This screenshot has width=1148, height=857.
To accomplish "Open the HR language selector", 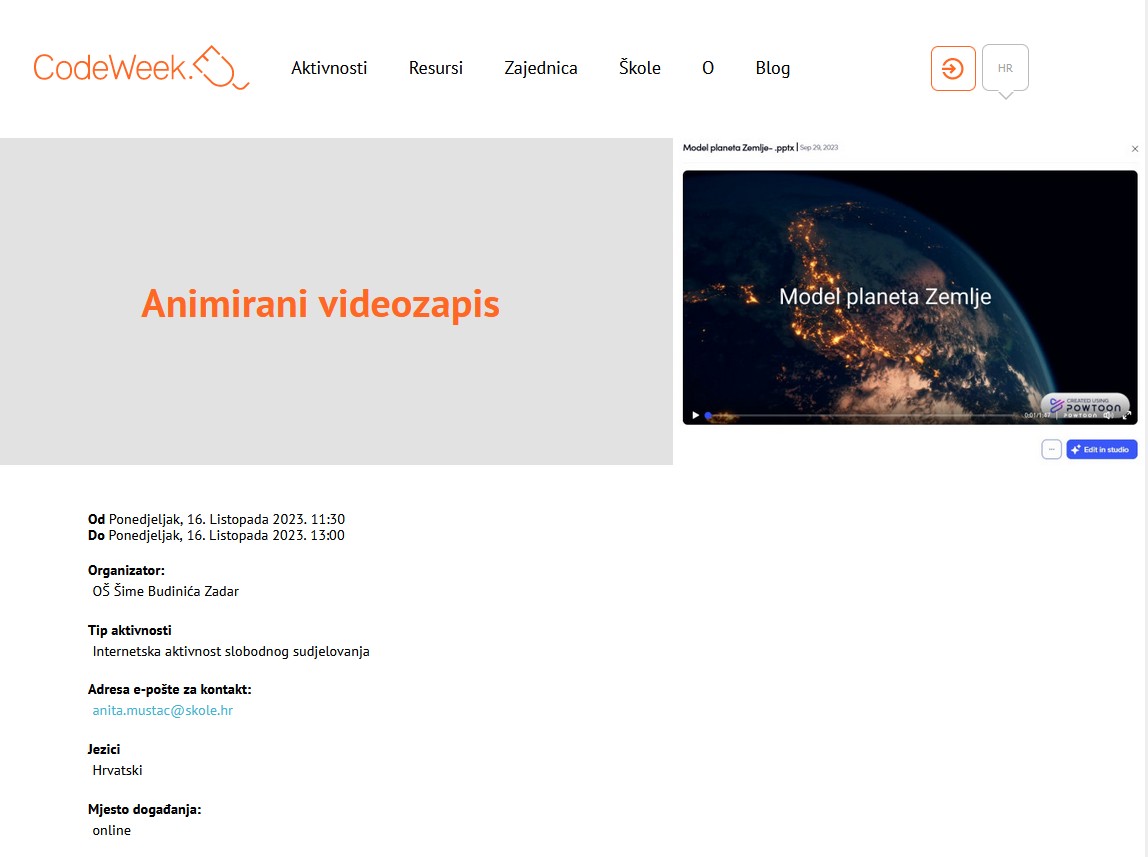I will coord(1005,68).
